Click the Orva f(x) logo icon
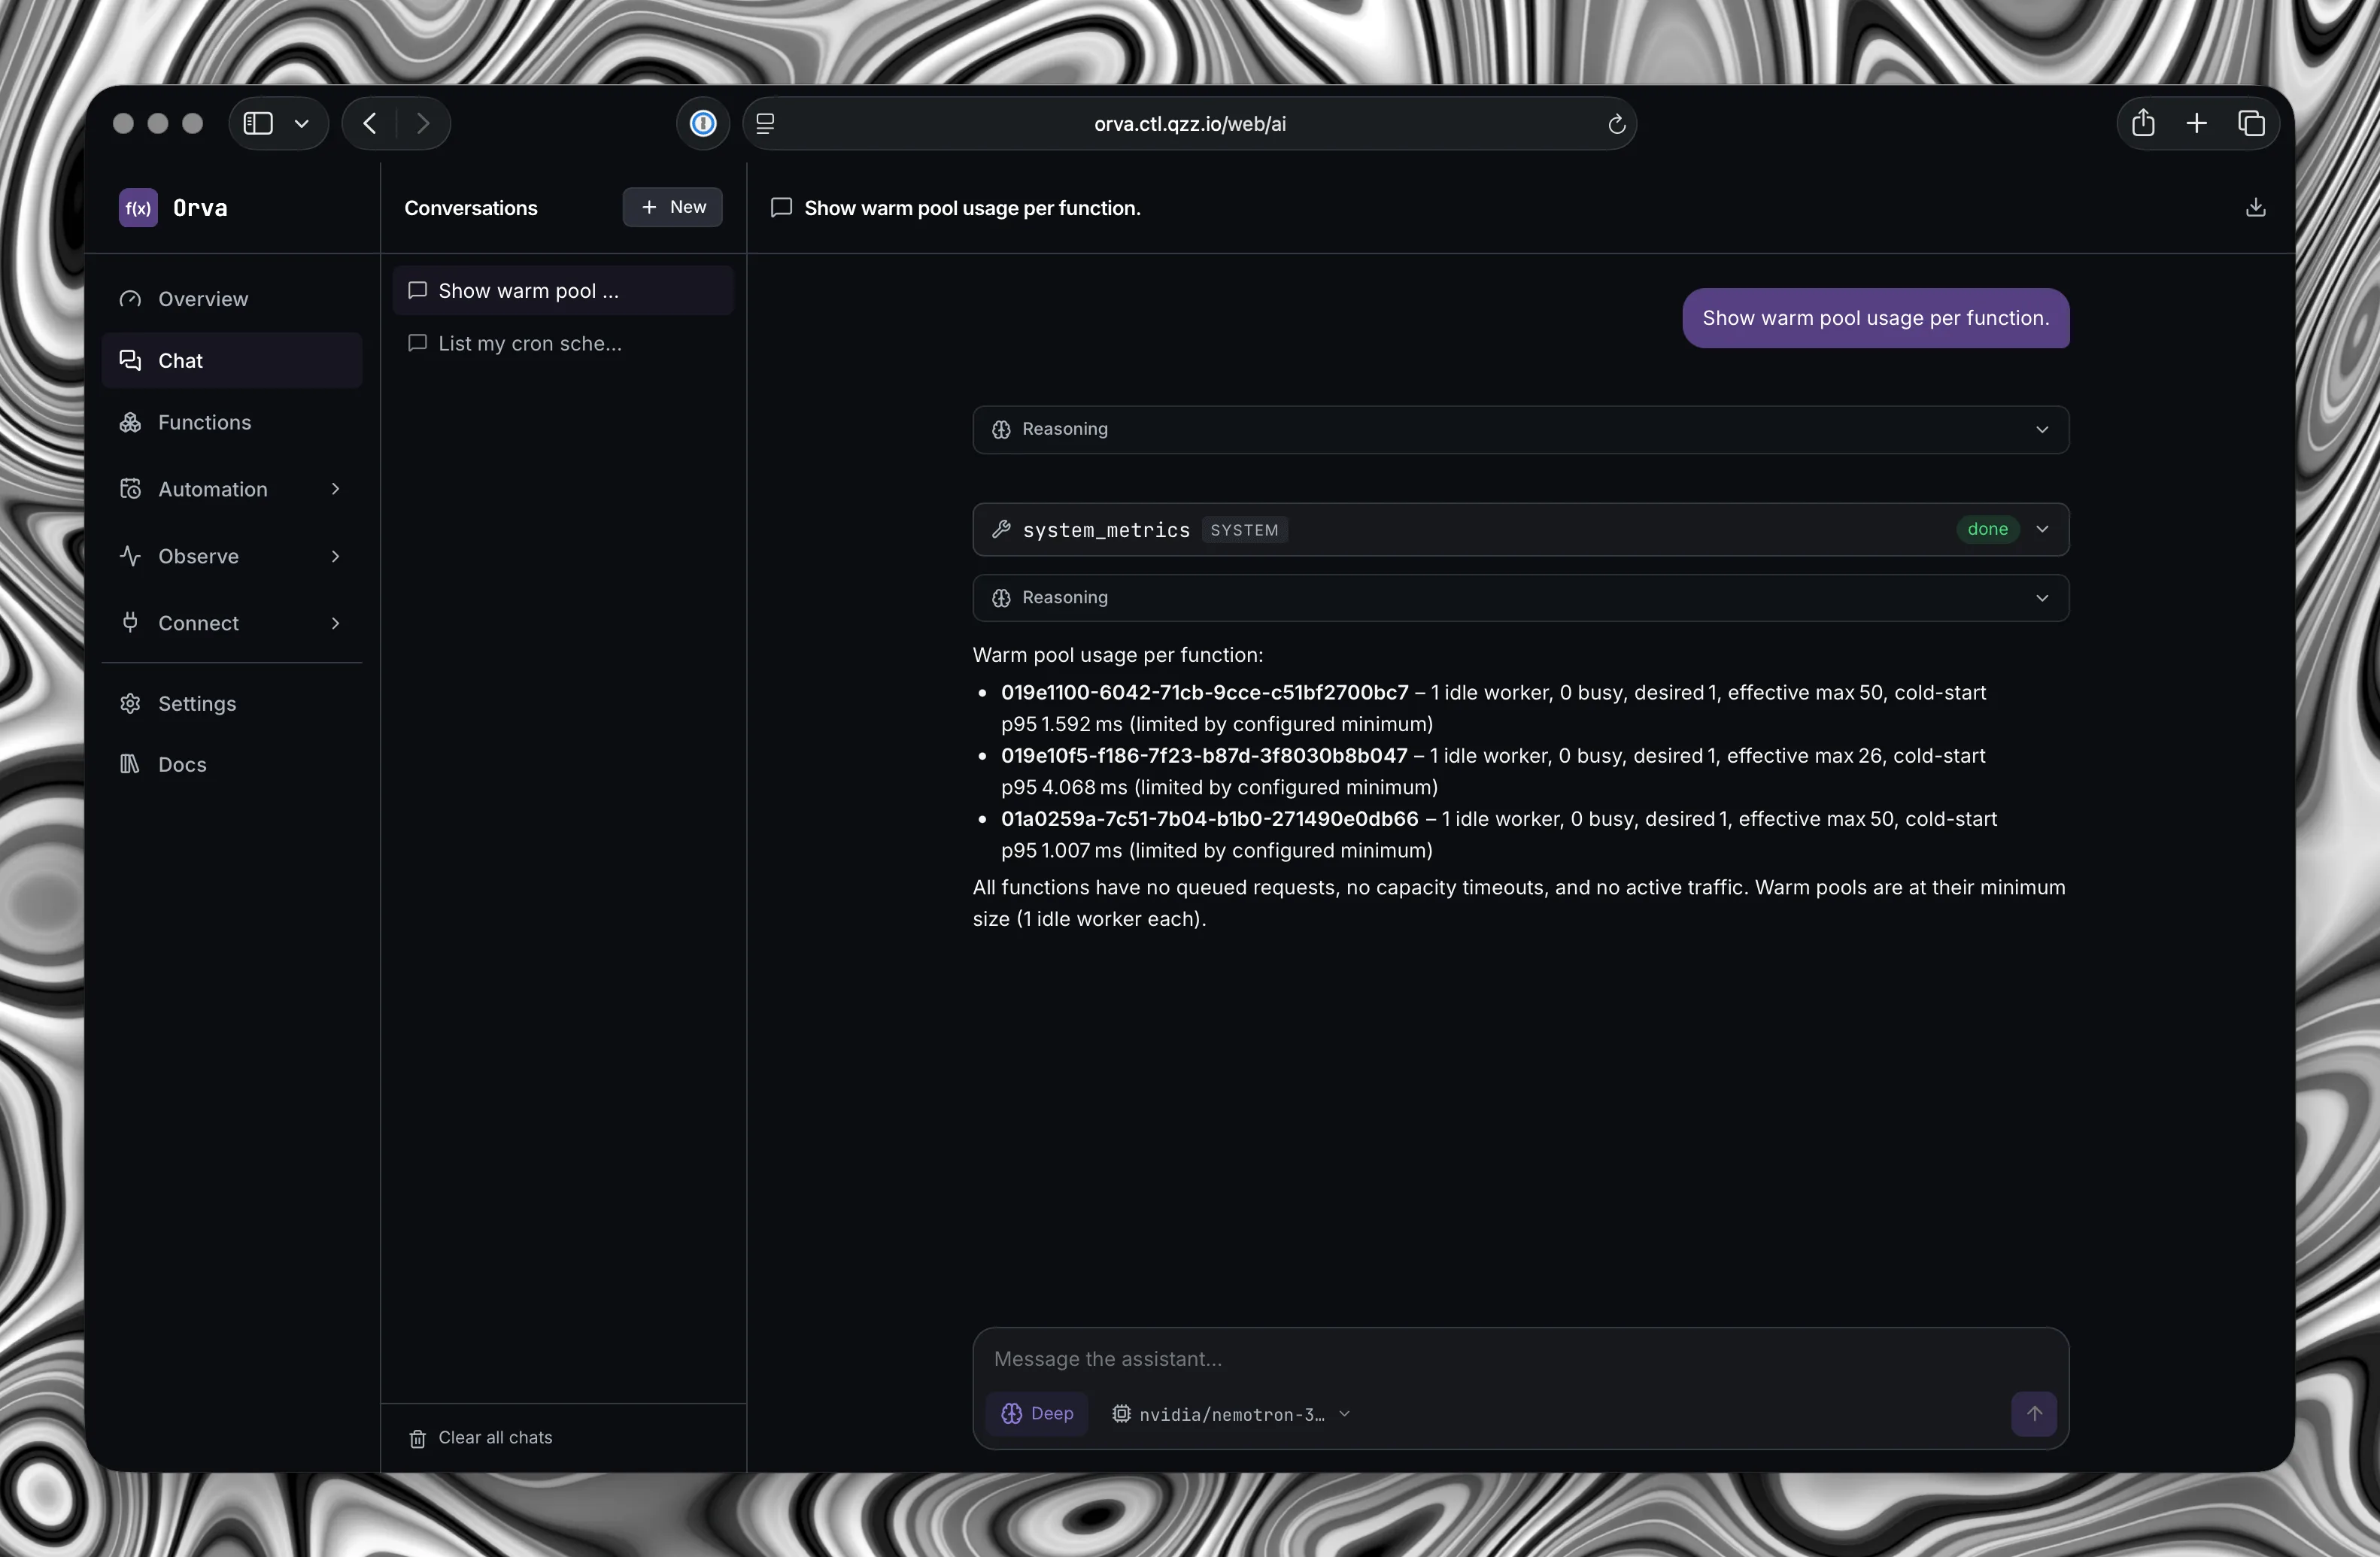Viewport: 2380px width, 1557px height. [138, 208]
